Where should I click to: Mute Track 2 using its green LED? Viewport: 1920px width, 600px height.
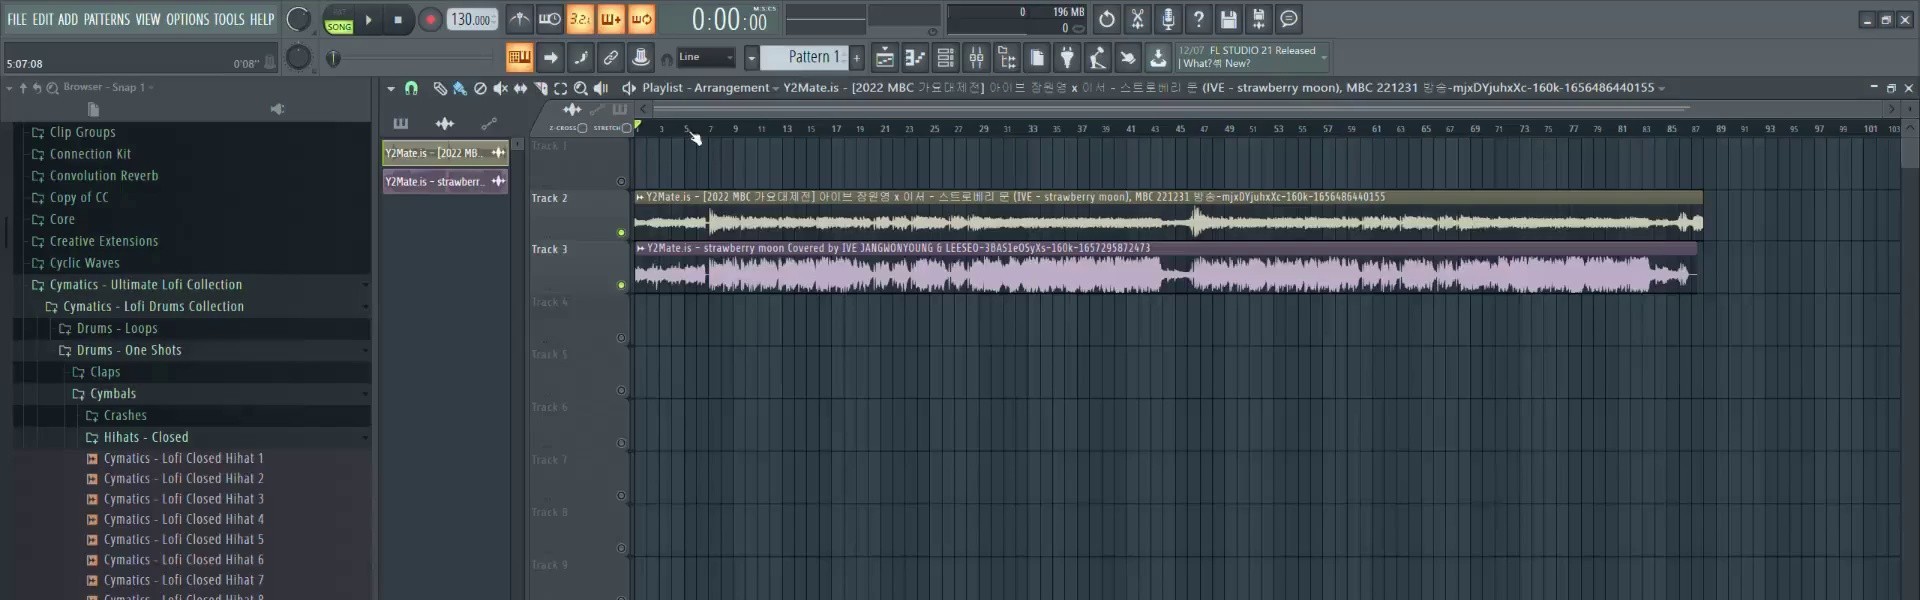pos(621,233)
